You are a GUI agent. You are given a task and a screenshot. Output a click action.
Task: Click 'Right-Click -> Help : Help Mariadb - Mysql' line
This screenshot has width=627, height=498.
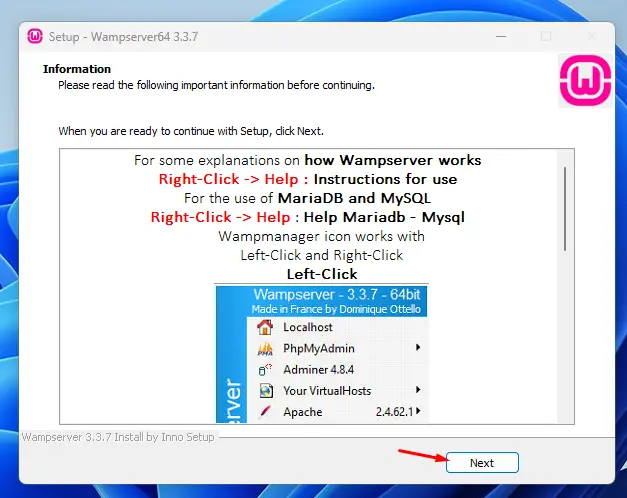click(x=308, y=217)
